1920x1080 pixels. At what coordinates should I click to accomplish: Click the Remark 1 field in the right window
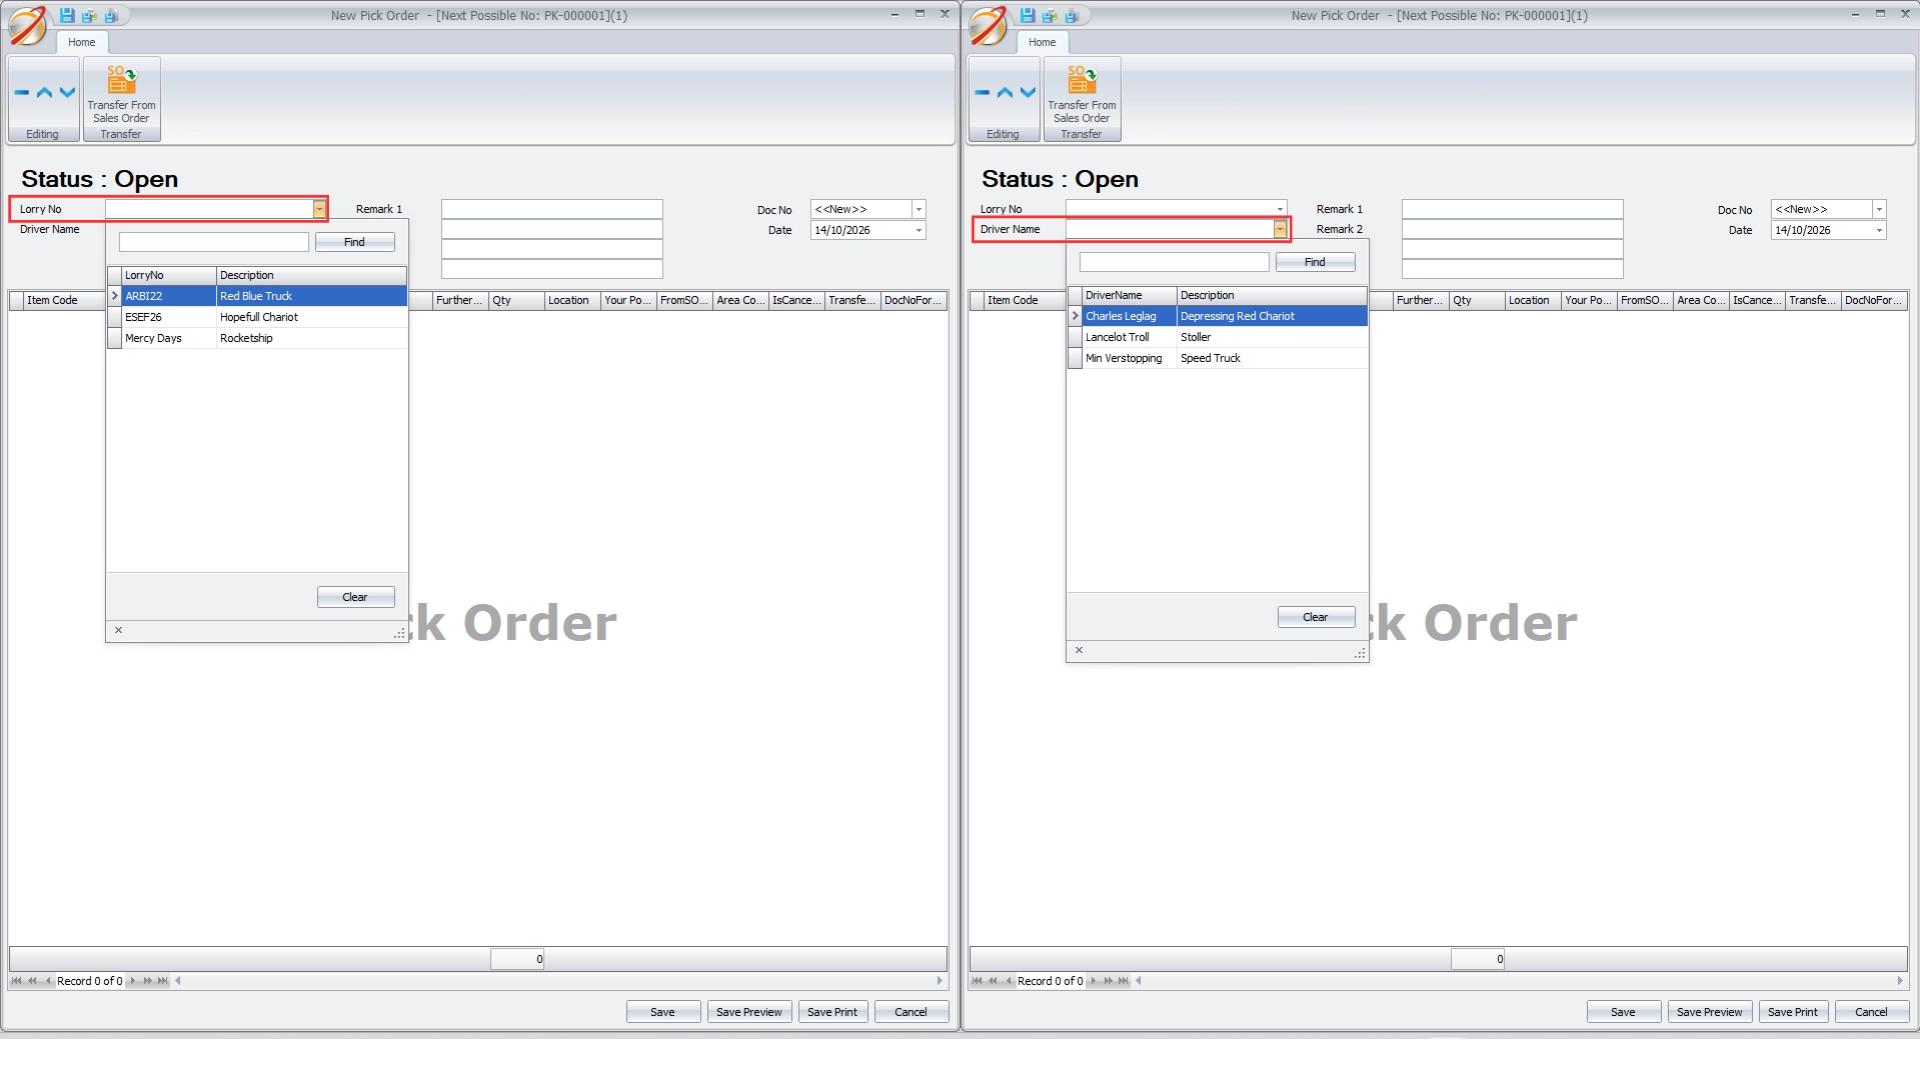pyautogui.click(x=1512, y=209)
